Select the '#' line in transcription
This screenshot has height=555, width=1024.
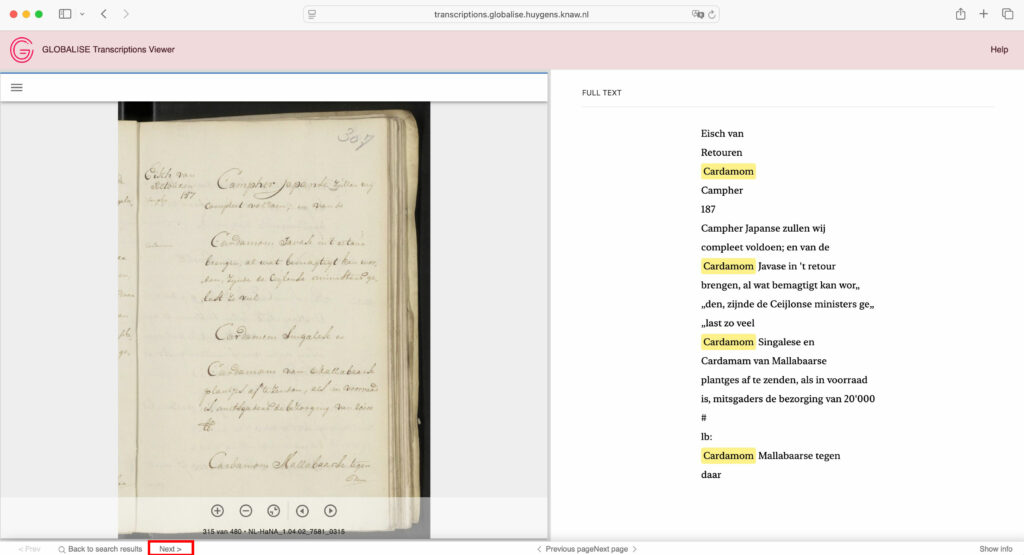coord(703,417)
